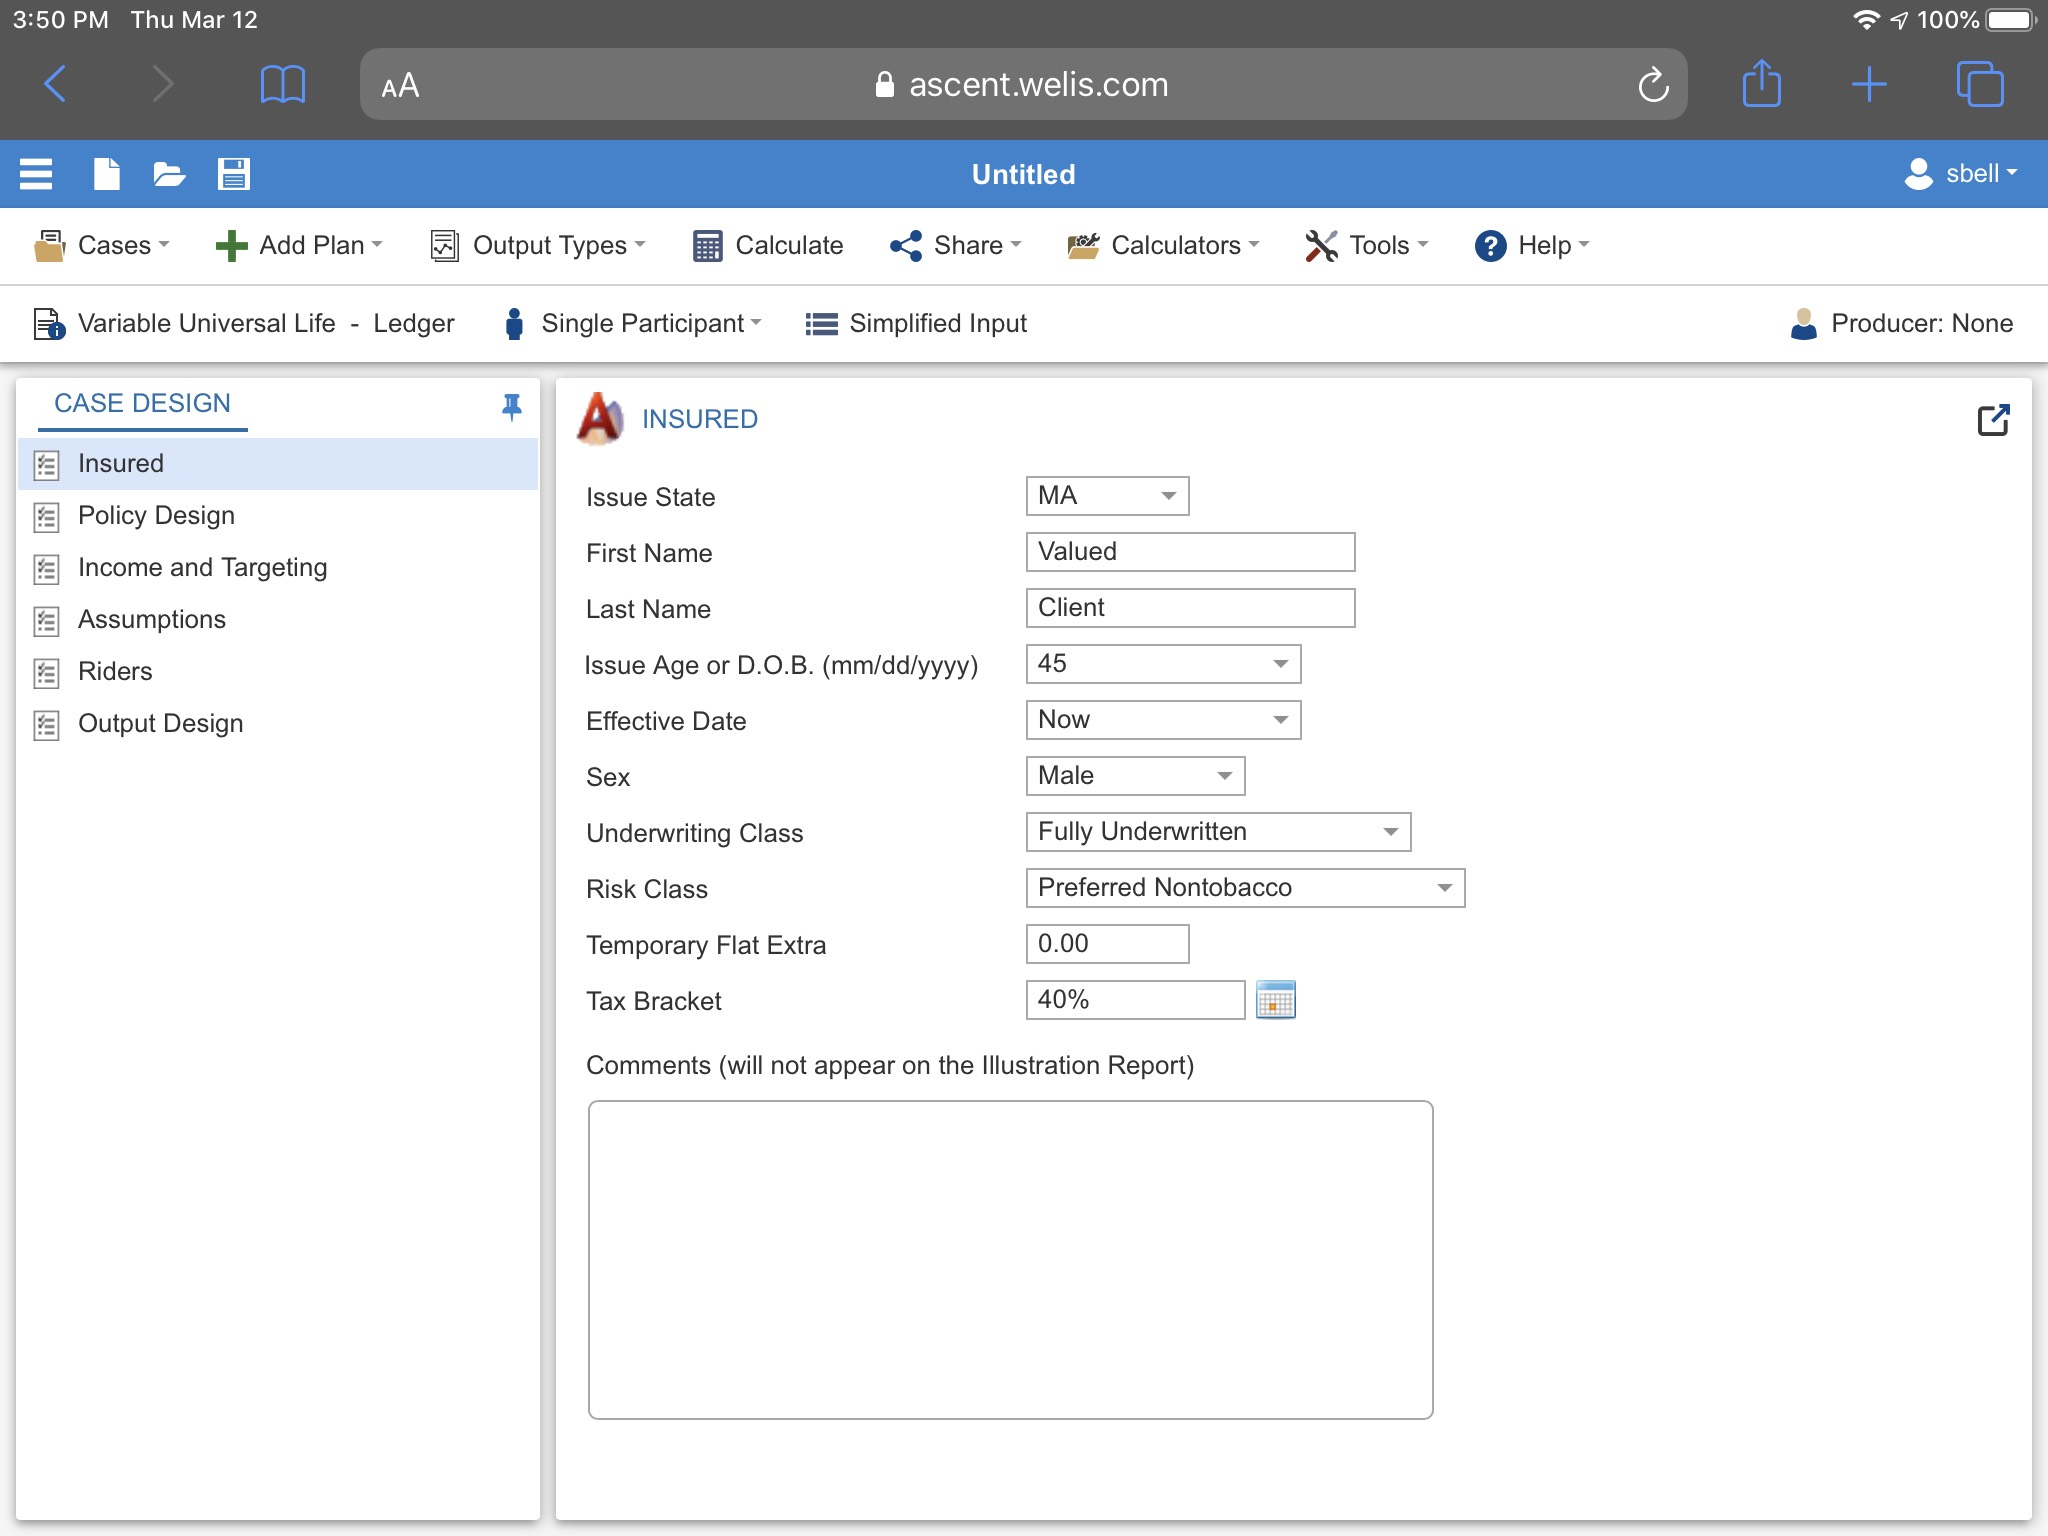This screenshot has height=1536, width=2048.
Task: Pop out the Insured panel
Action: 1992,420
